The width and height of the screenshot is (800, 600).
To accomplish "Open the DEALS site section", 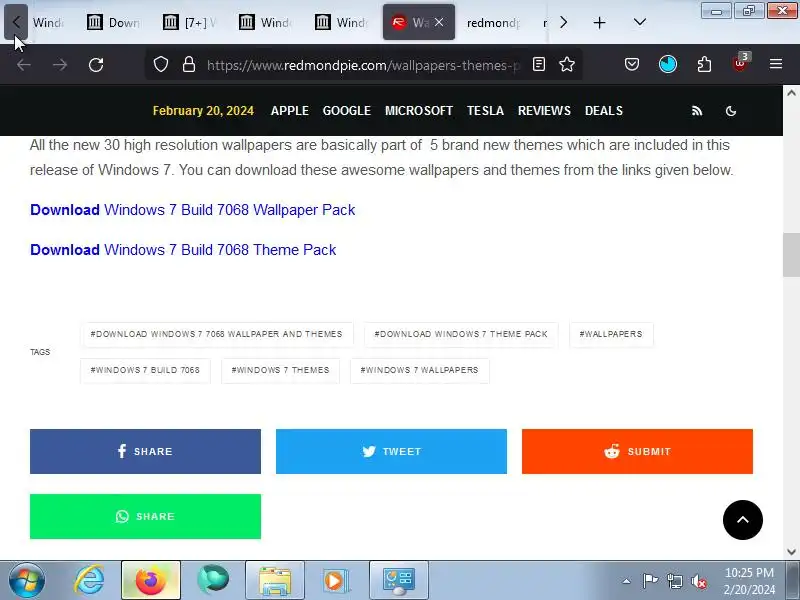I will coord(604,111).
